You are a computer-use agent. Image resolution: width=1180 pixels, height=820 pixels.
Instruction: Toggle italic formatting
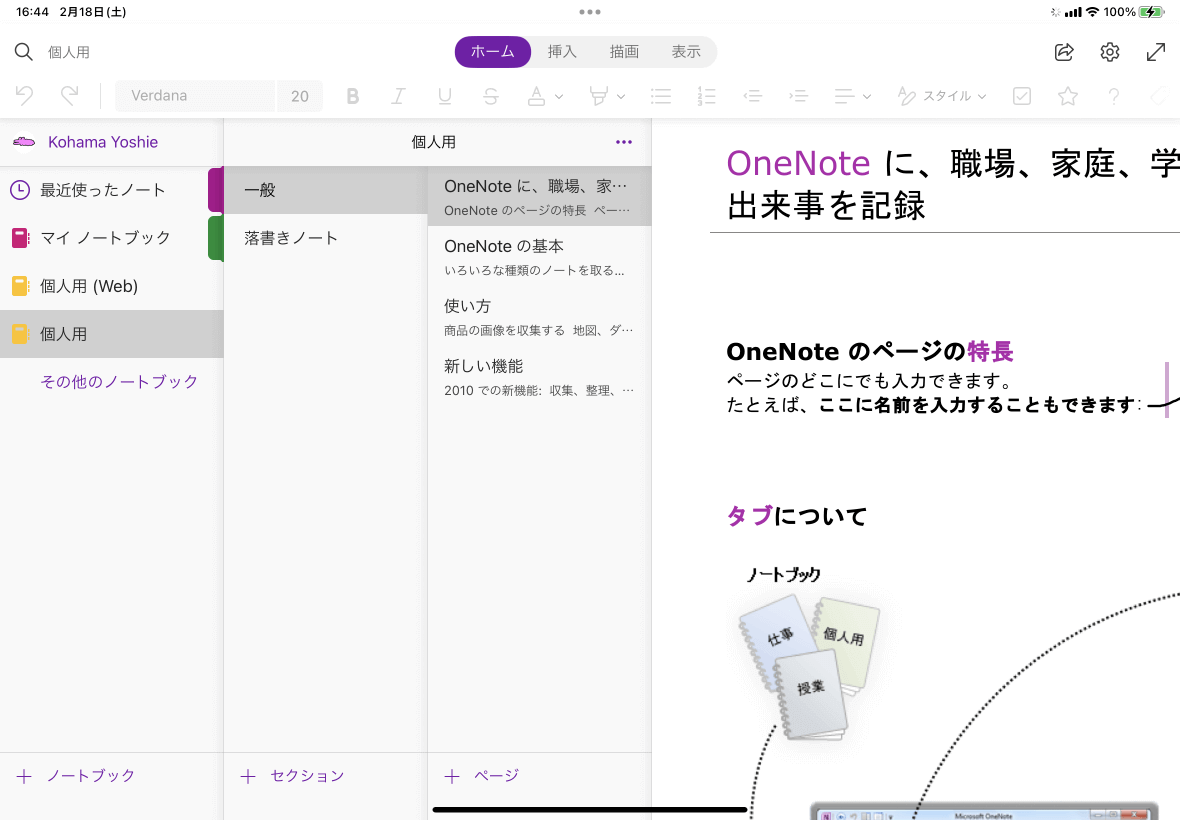pyautogui.click(x=398, y=96)
